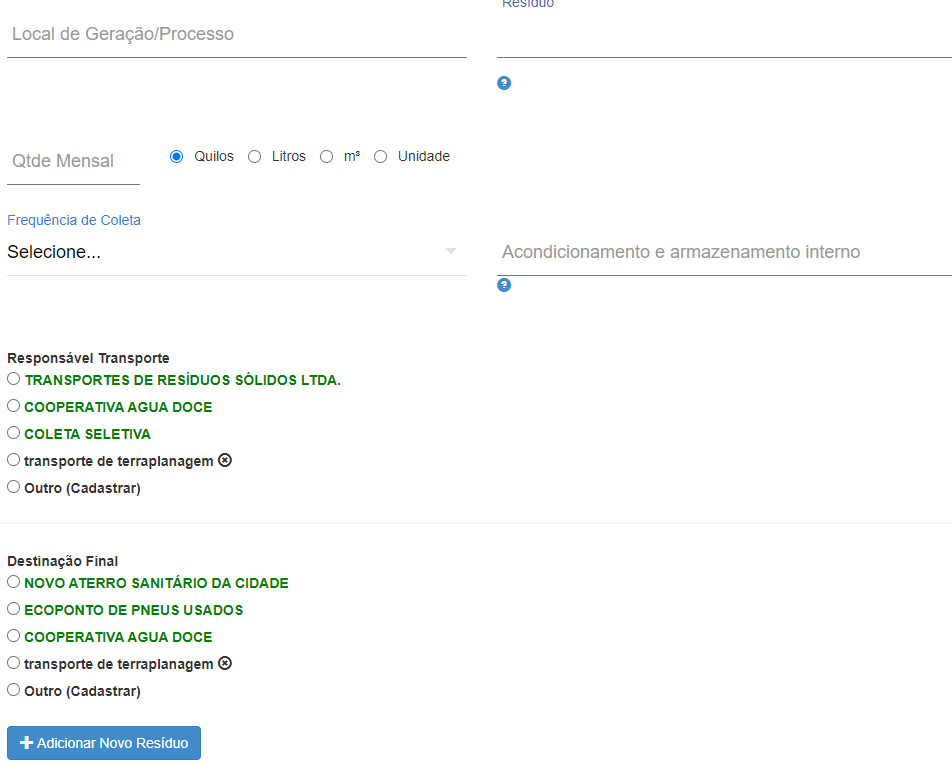Pick COOPERATIVA AGUA DOCE as final destination
Image resolution: width=952 pixels, height=767 pixels.
13,636
